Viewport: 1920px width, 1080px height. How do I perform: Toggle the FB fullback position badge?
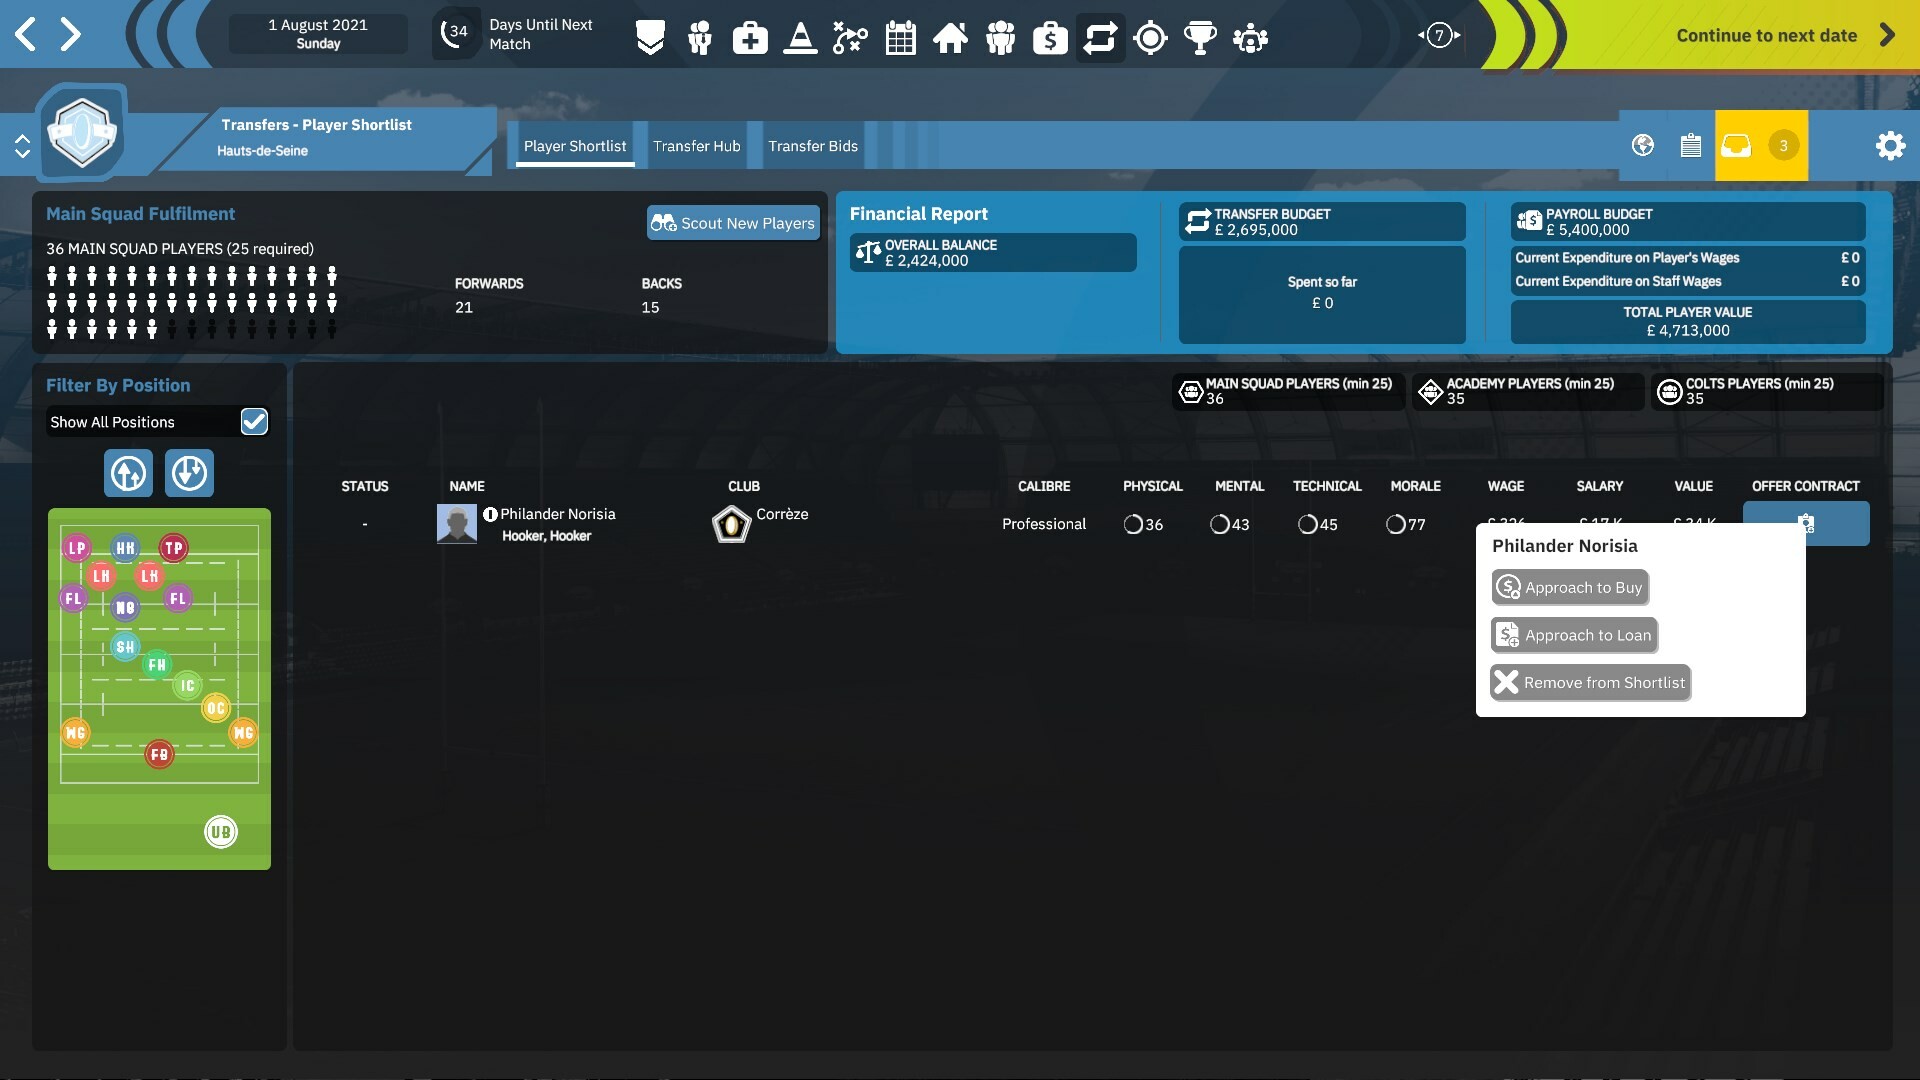click(159, 754)
